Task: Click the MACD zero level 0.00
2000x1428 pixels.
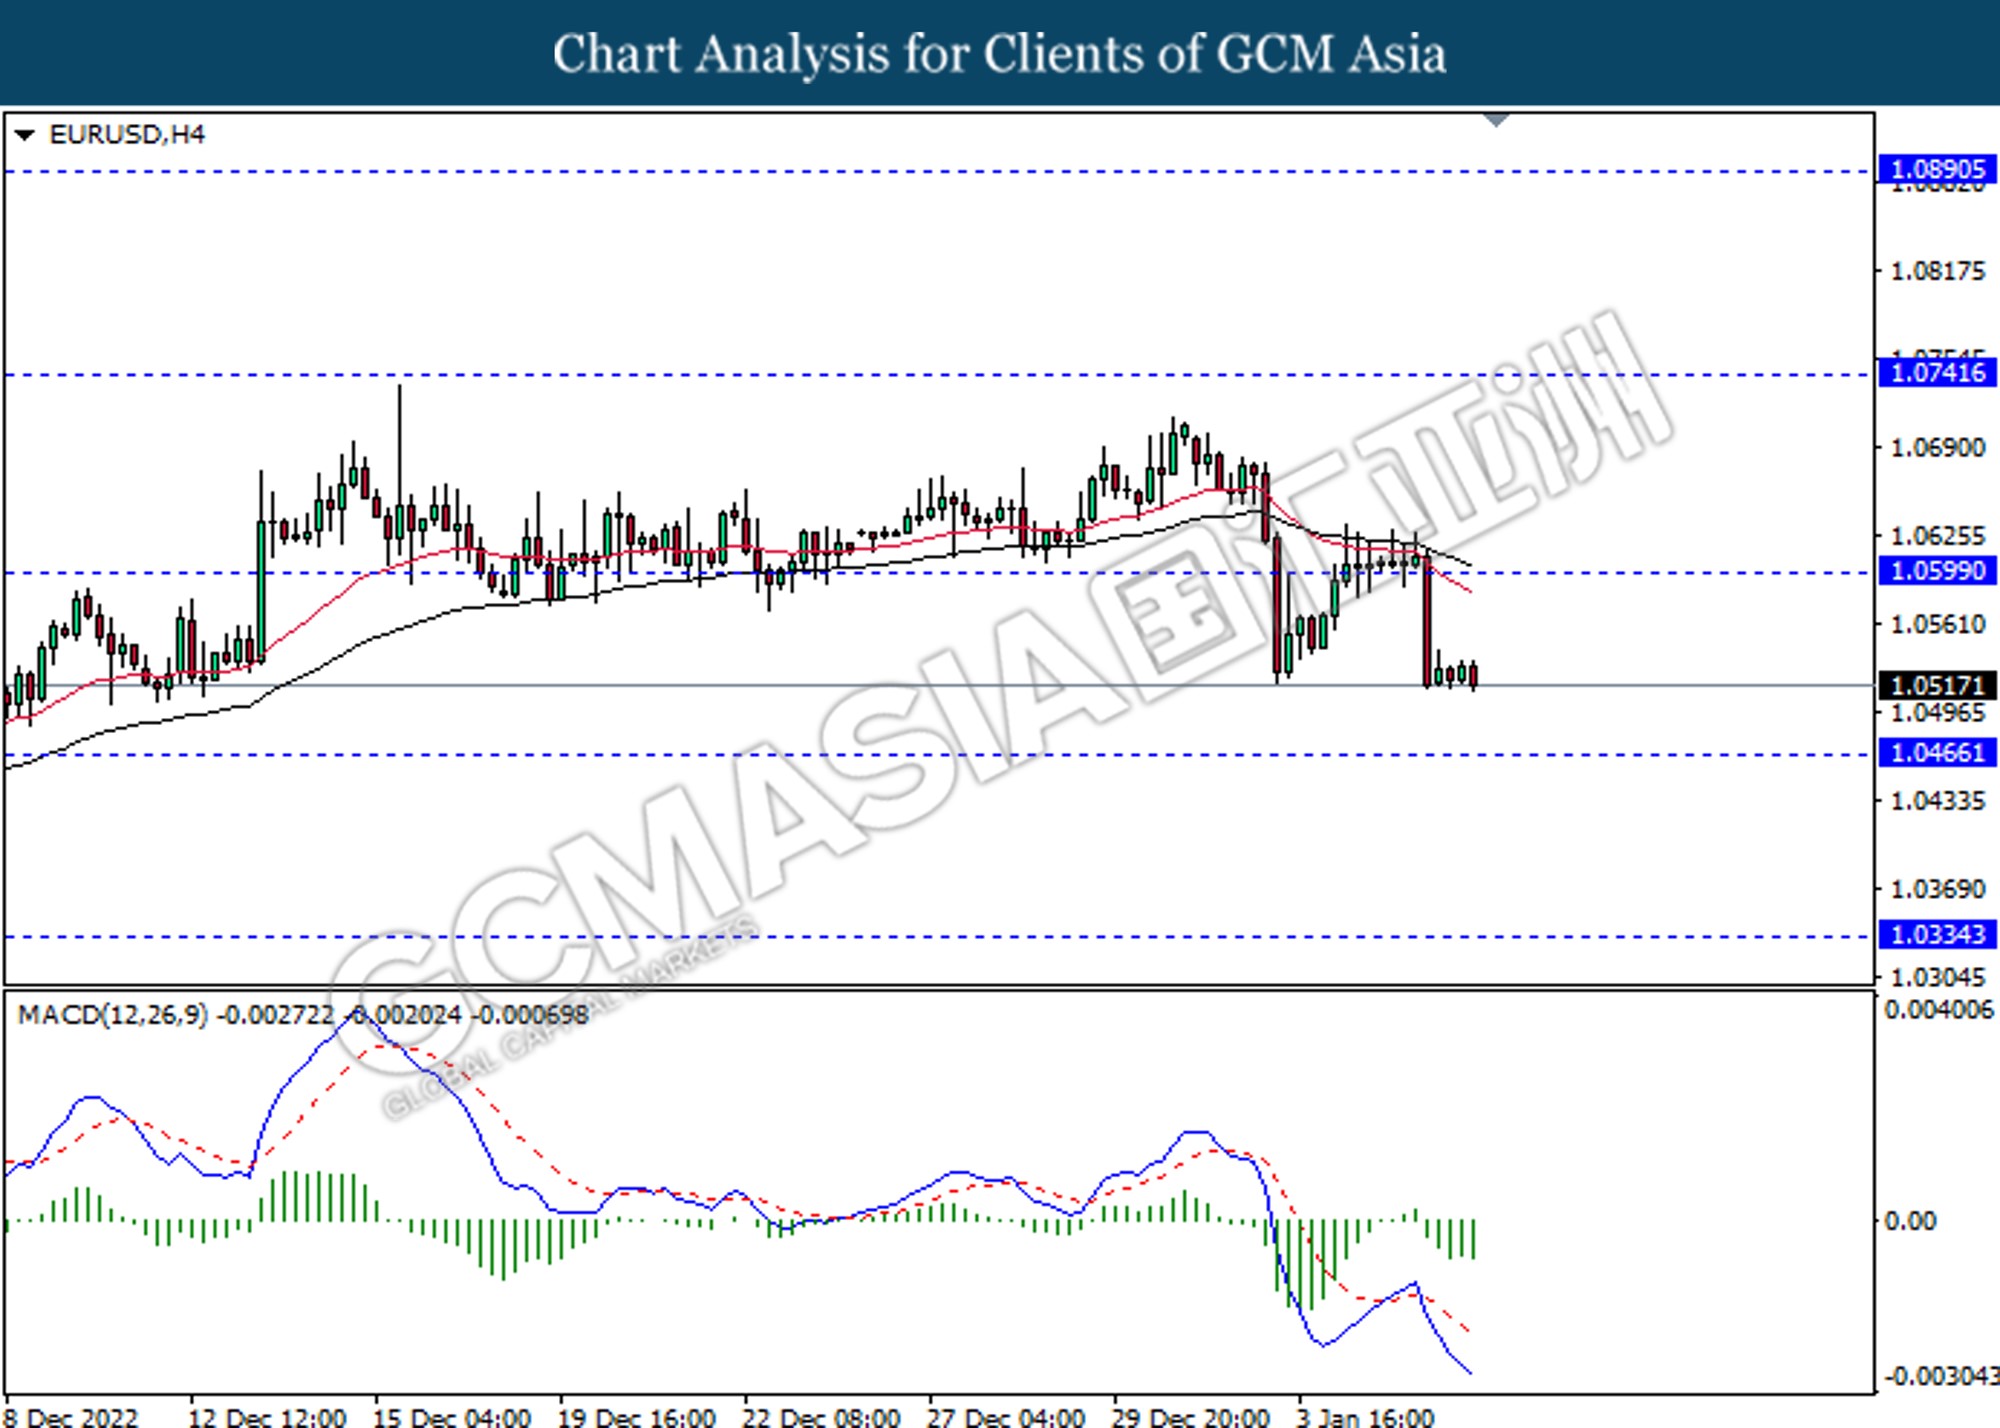Action: [x=1910, y=1221]
